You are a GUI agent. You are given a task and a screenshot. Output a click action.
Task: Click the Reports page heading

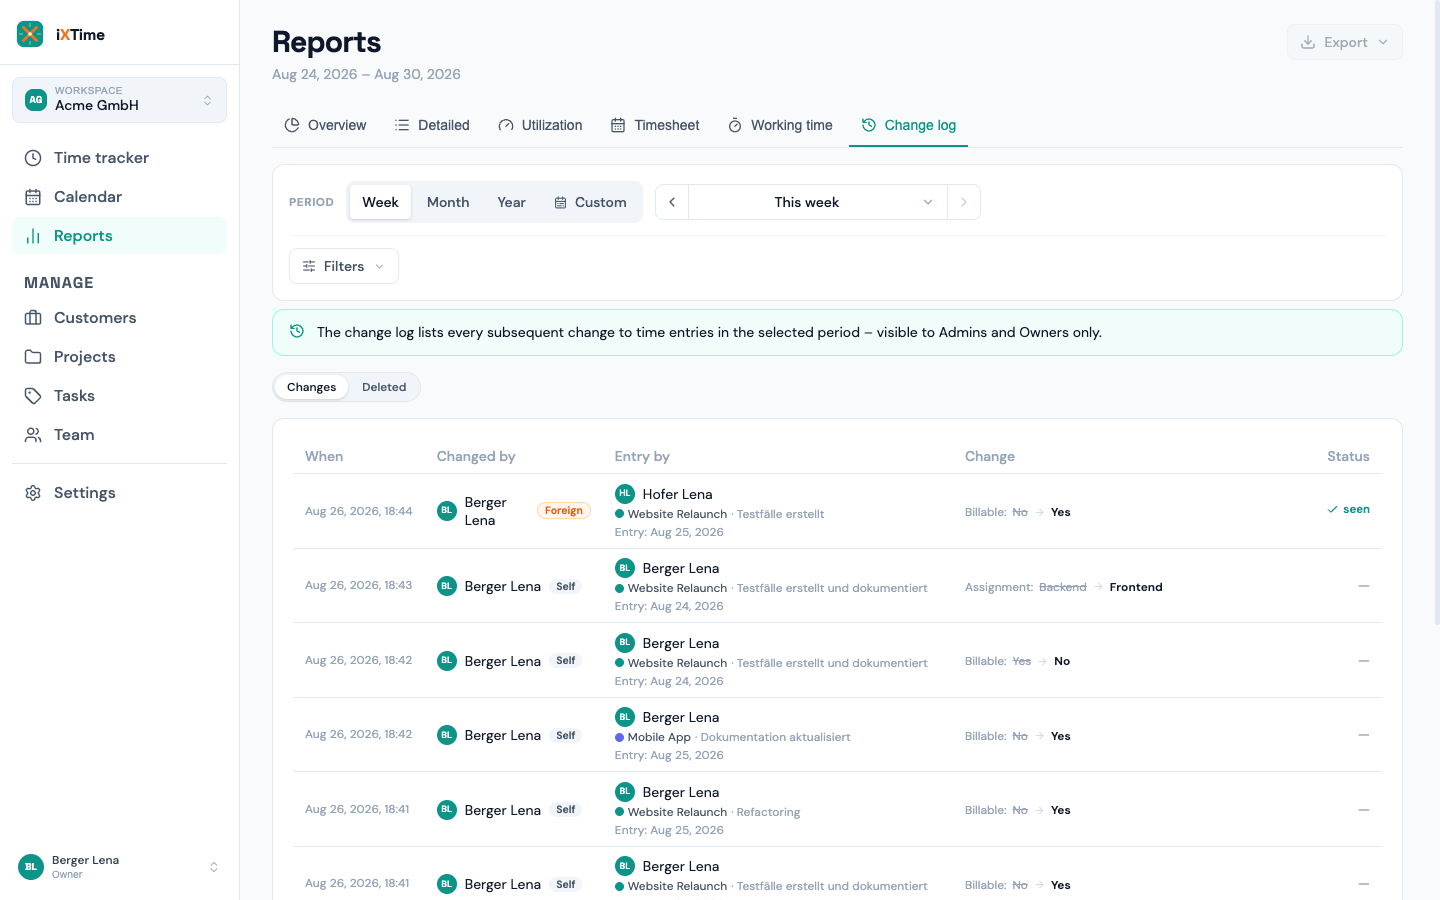326,42
